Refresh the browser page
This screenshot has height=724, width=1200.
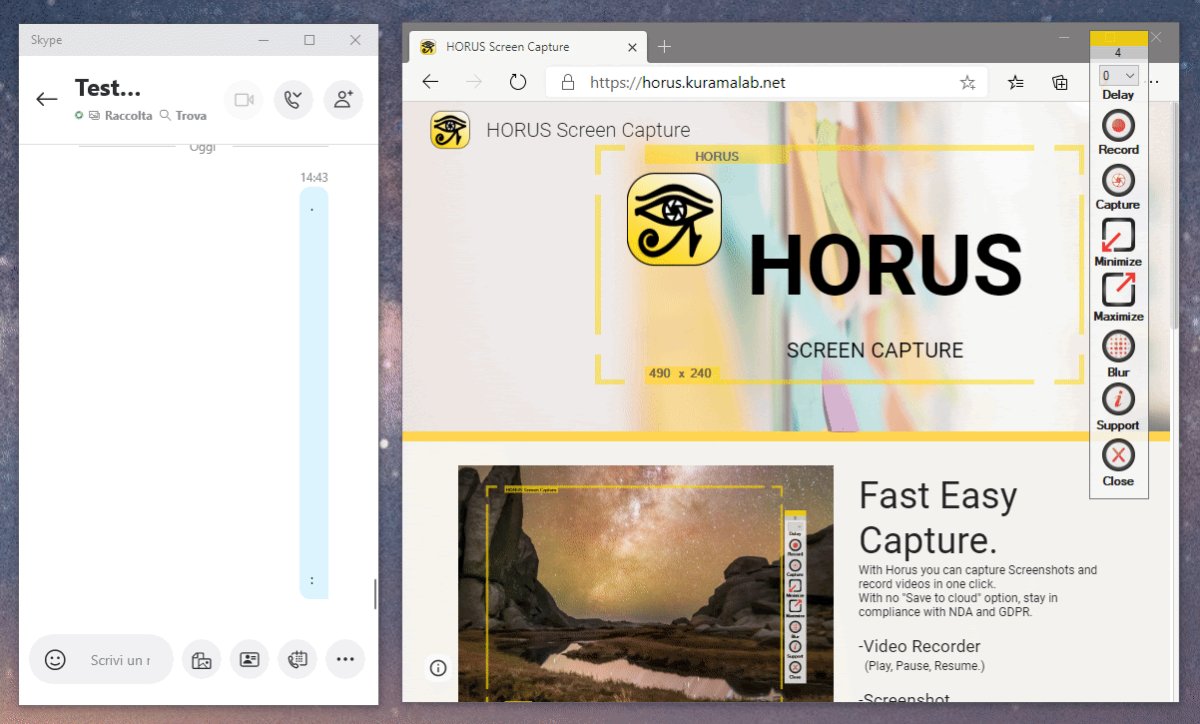click(x=518, y=82)
